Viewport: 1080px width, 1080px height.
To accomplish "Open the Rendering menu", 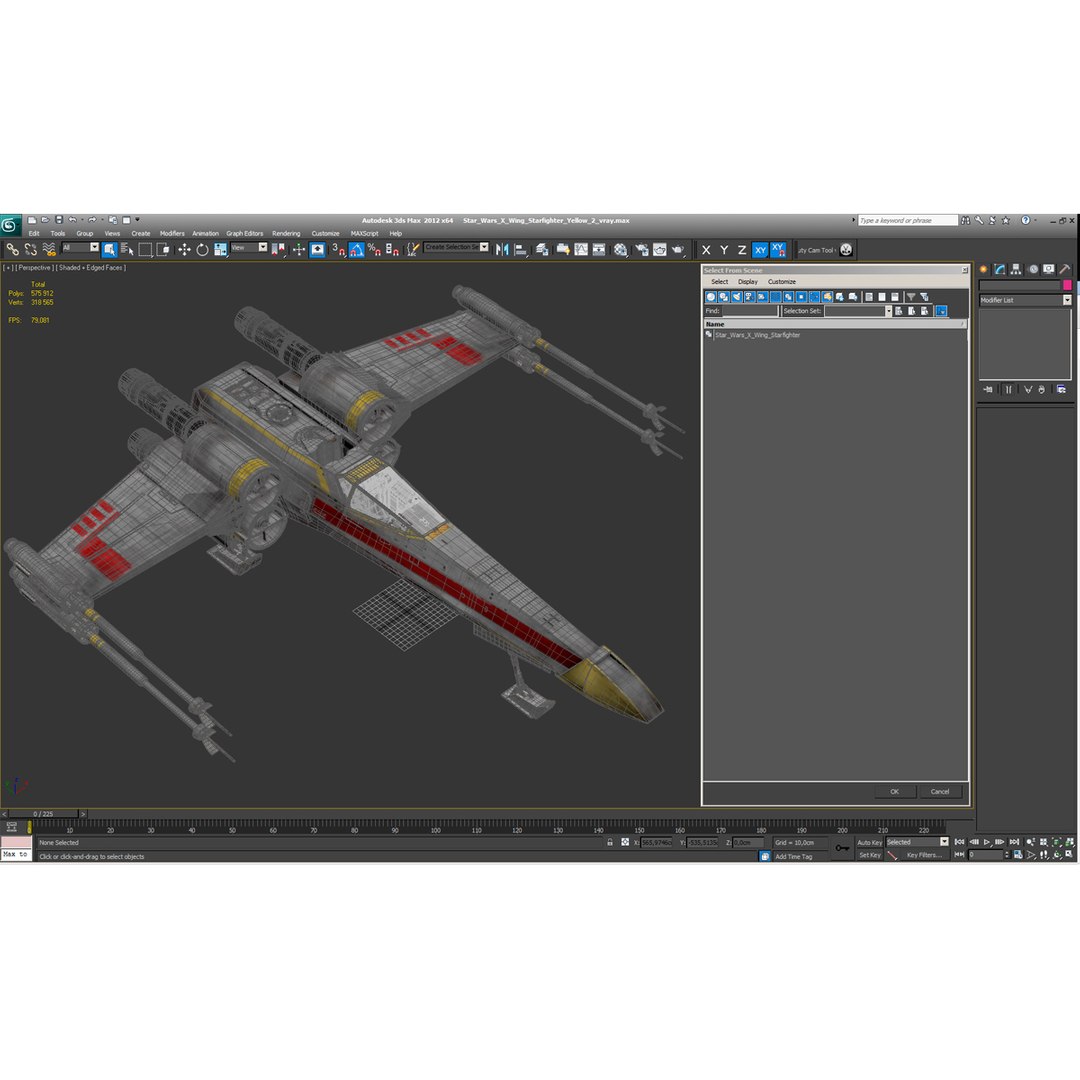I will pyautogui.click(x=286, y=233).
